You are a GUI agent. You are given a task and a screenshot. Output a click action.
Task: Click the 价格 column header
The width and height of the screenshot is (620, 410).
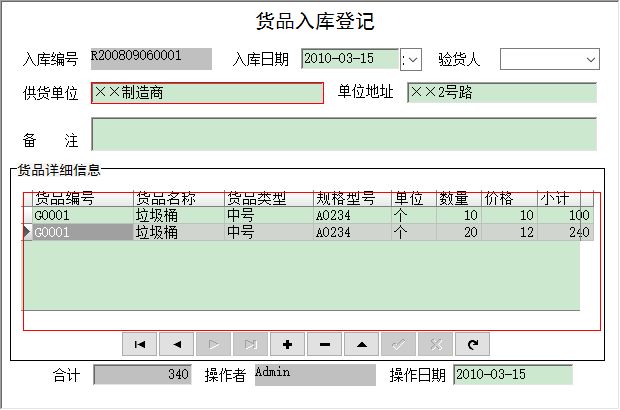[x=509, y=198]
